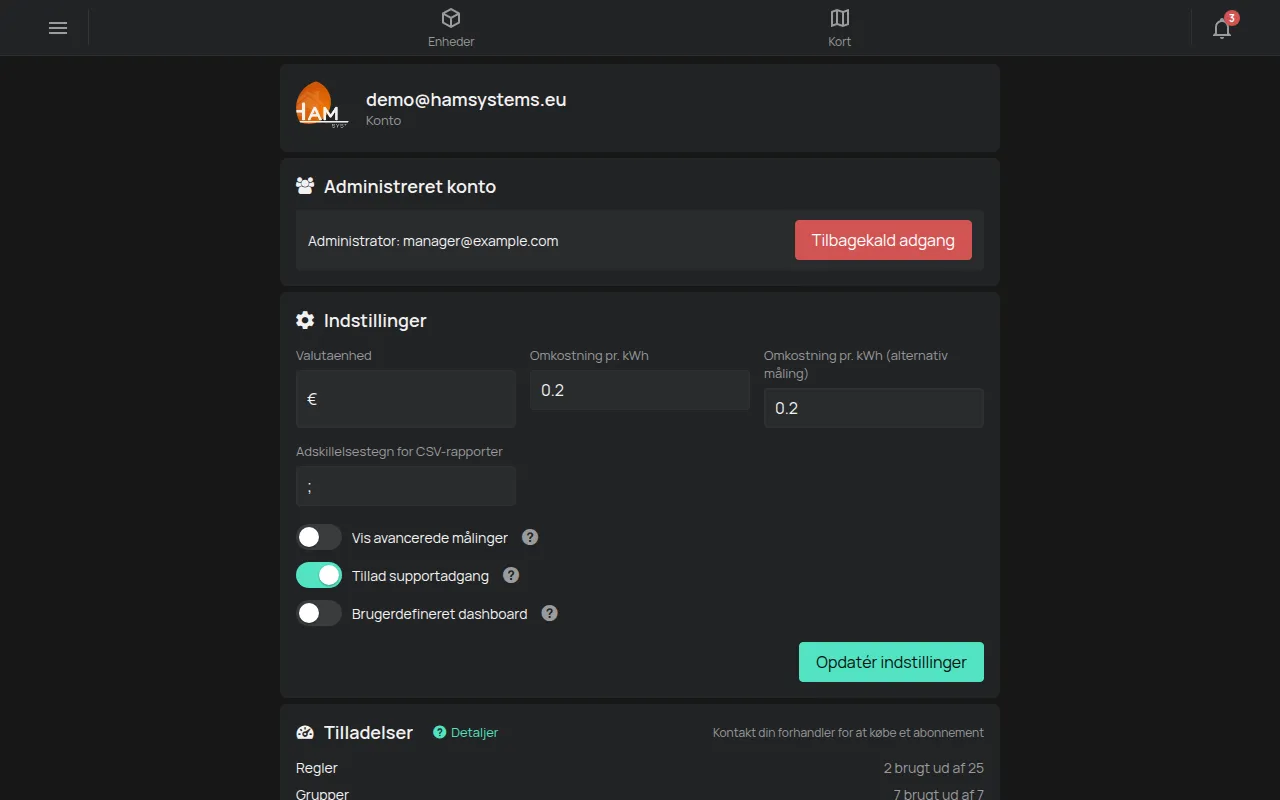Click the Administreret konto users icon

[305, 186]
